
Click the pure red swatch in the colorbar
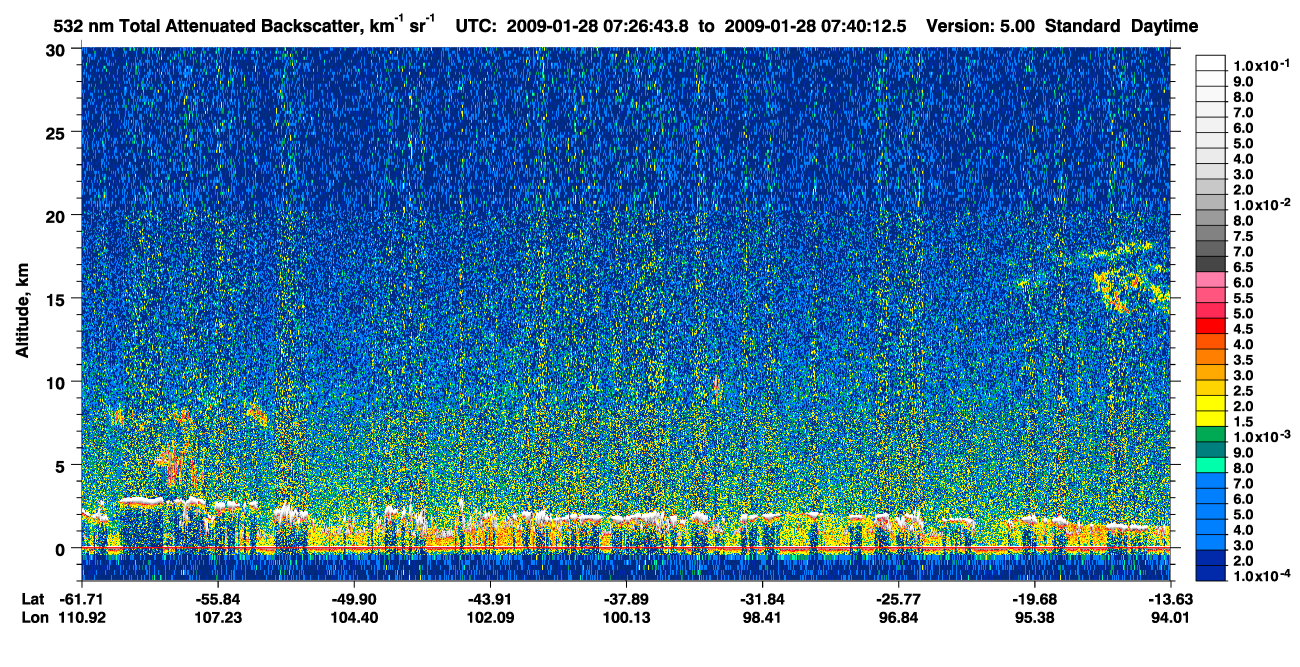pos(1211,325)
